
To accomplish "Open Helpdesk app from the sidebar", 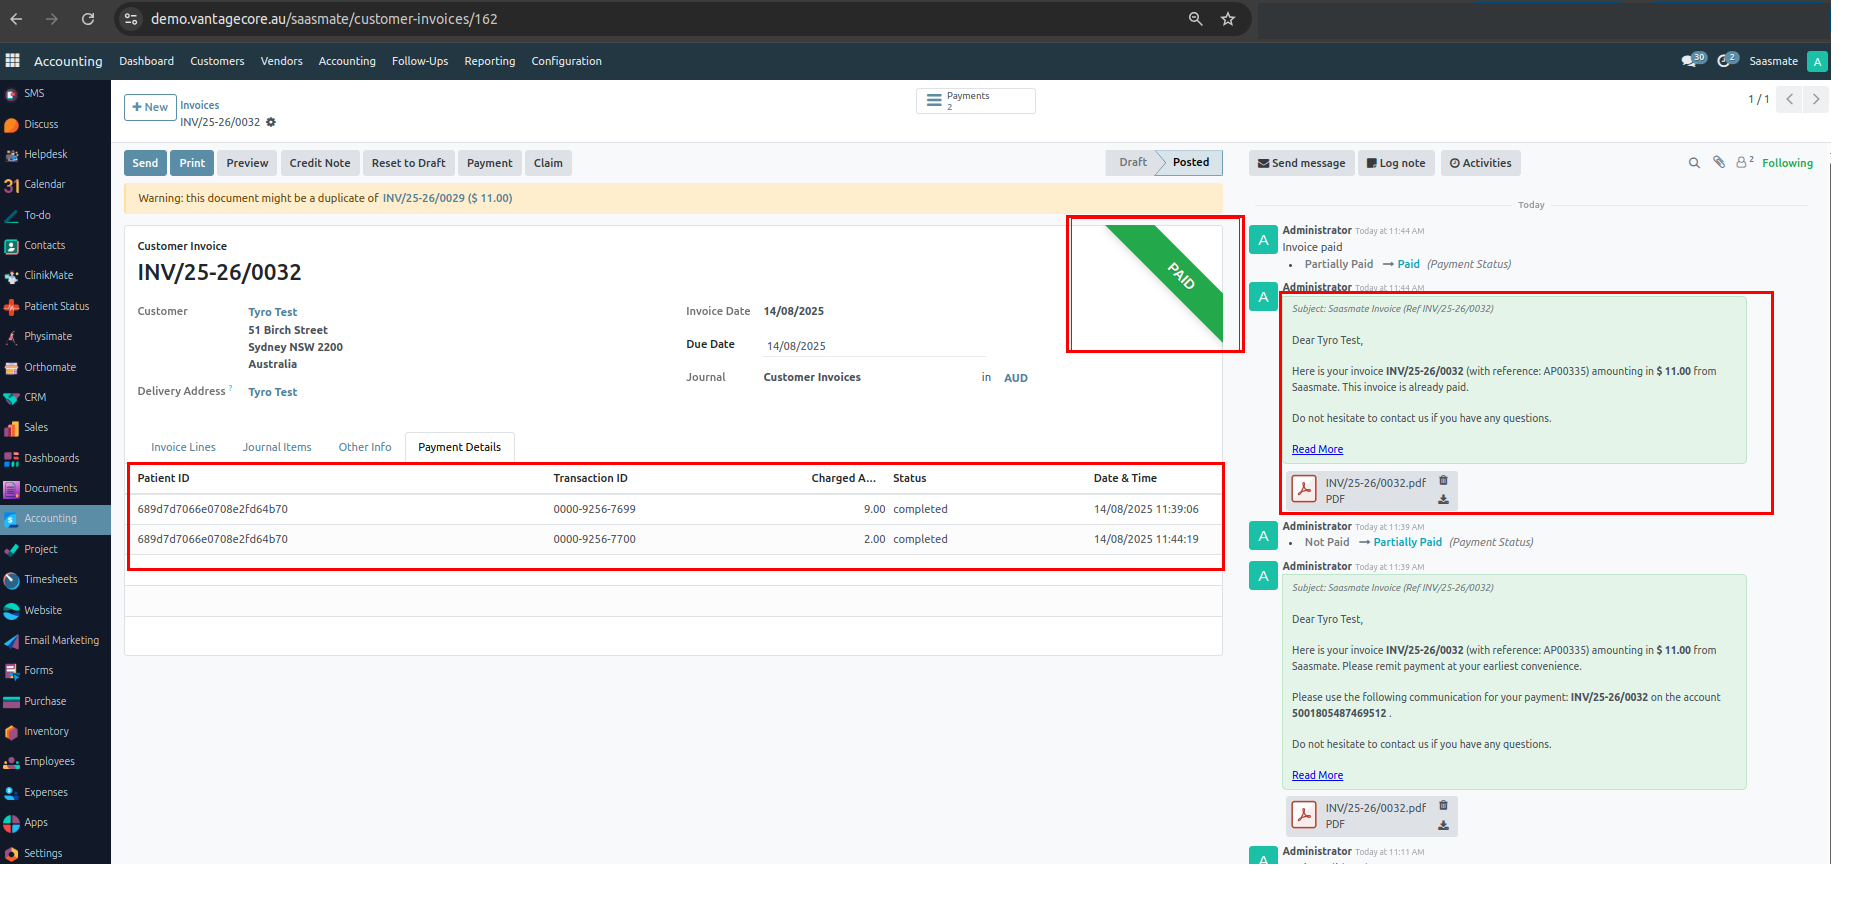I will 45,155.
